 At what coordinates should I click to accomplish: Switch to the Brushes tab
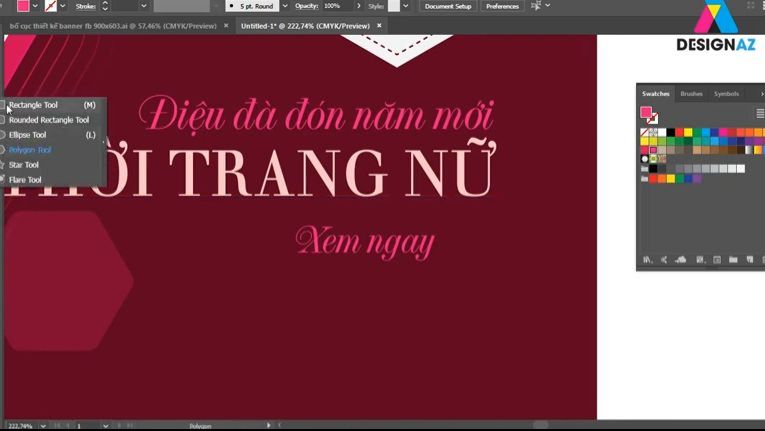coord(691,94)
